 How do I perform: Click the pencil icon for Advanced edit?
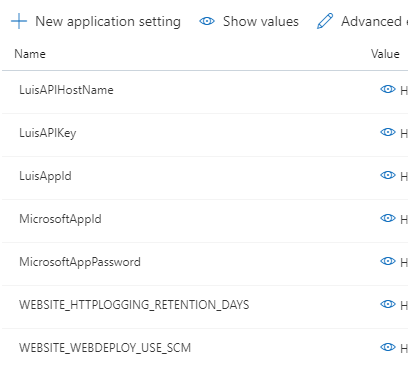tap(325, 21)
